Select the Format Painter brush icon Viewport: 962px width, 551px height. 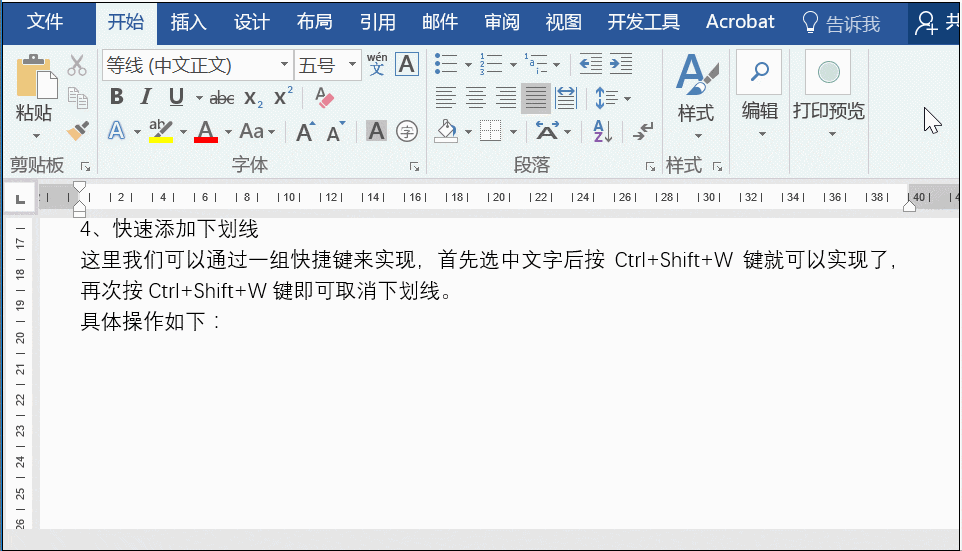pyautogui.click(x=78, y=130)
